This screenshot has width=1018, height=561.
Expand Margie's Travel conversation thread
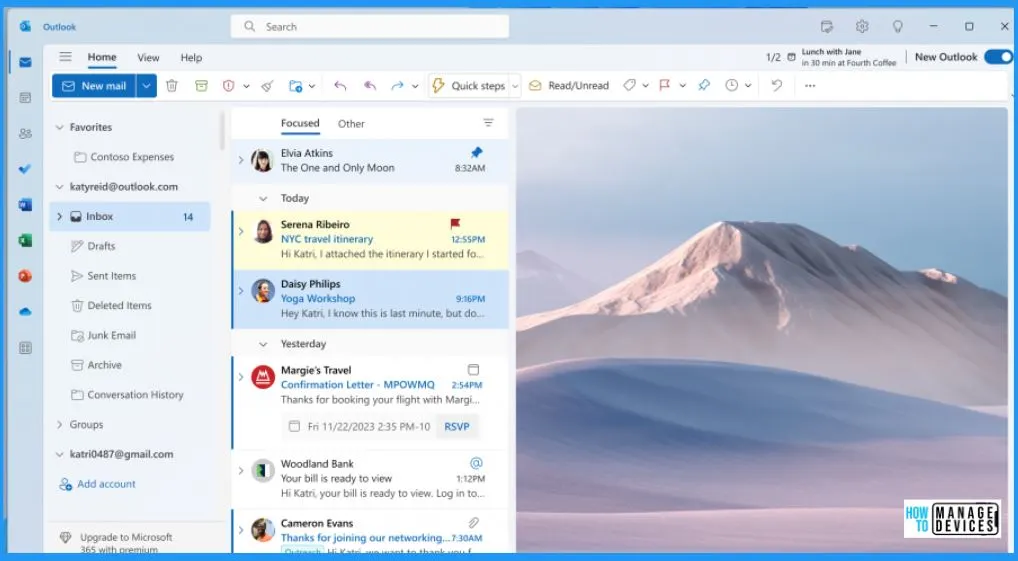click(x=241, y=377)
